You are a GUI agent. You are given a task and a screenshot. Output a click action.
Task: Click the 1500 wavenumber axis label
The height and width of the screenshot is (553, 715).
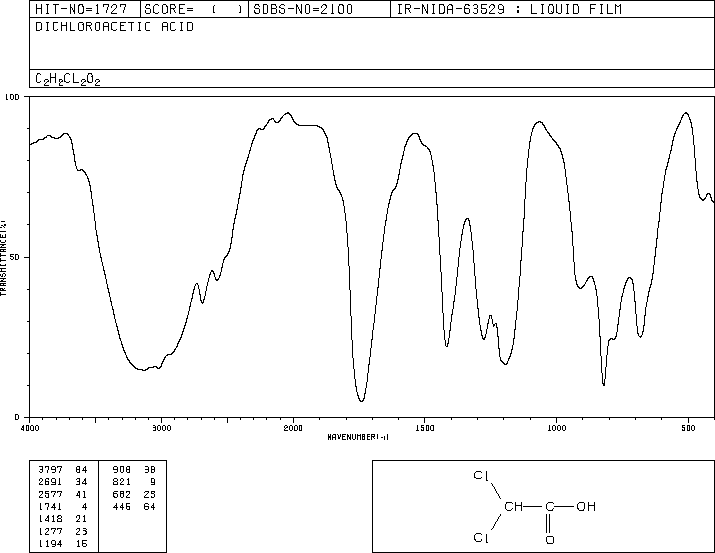(x=425, y=428)
